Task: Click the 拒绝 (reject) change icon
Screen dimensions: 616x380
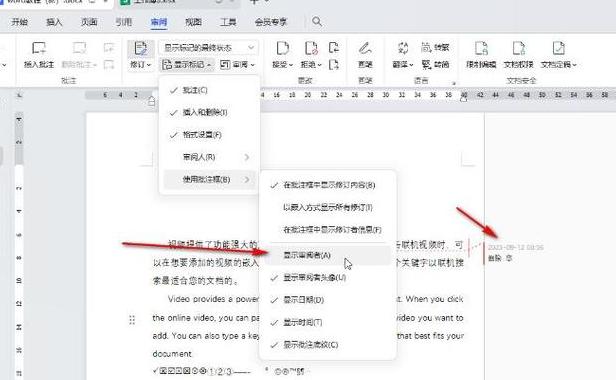Action: tap(311, 48)
